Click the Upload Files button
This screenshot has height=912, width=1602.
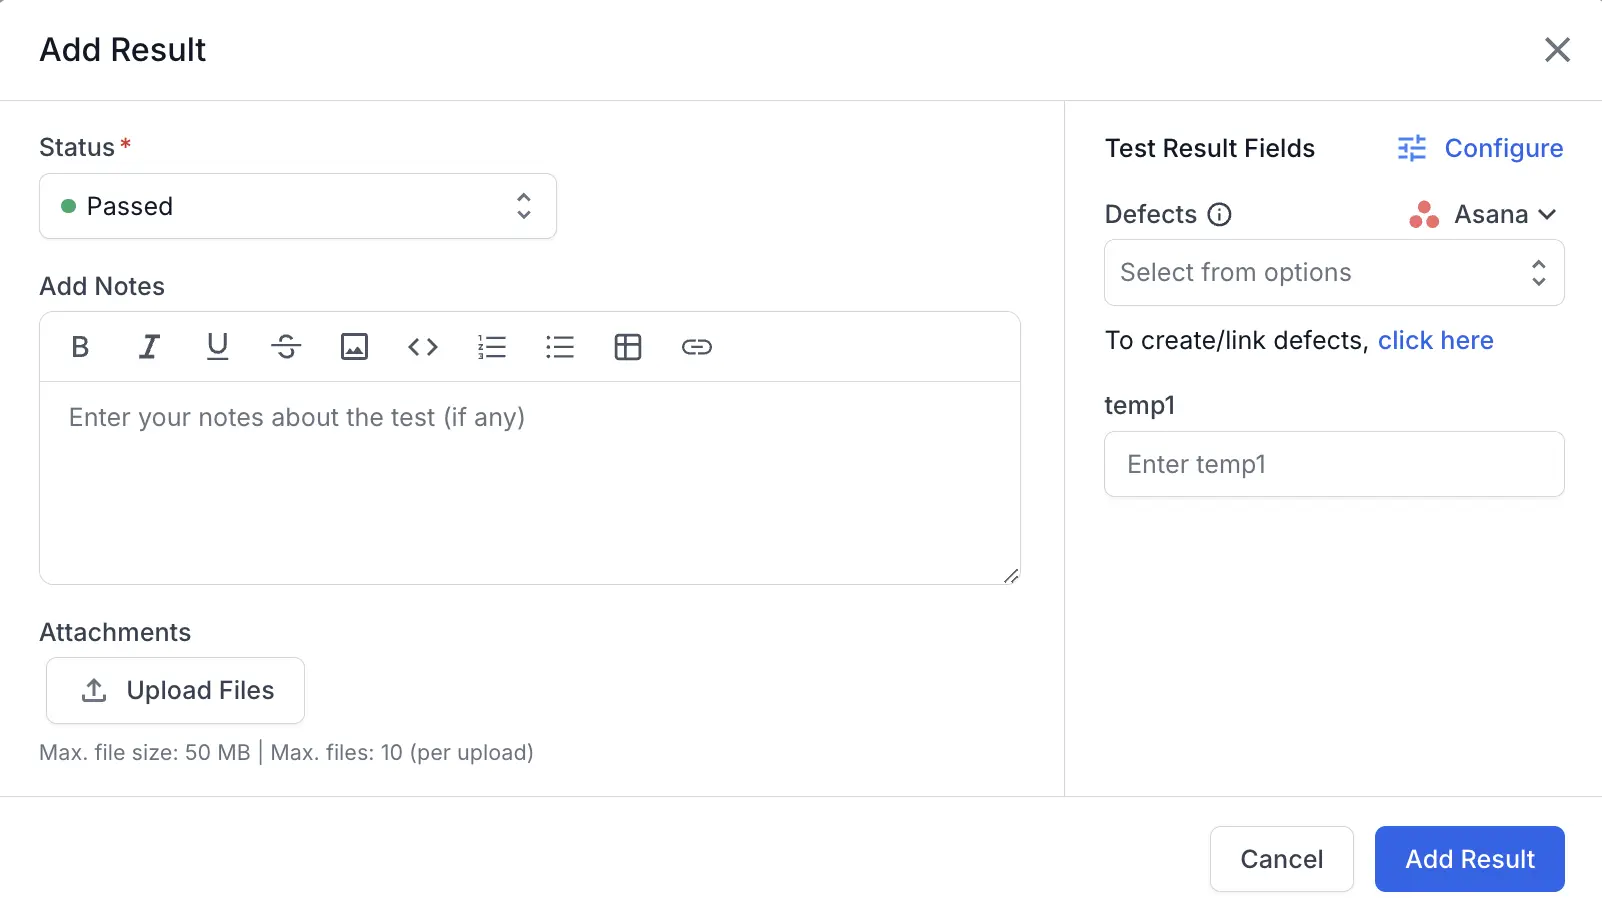176,690
